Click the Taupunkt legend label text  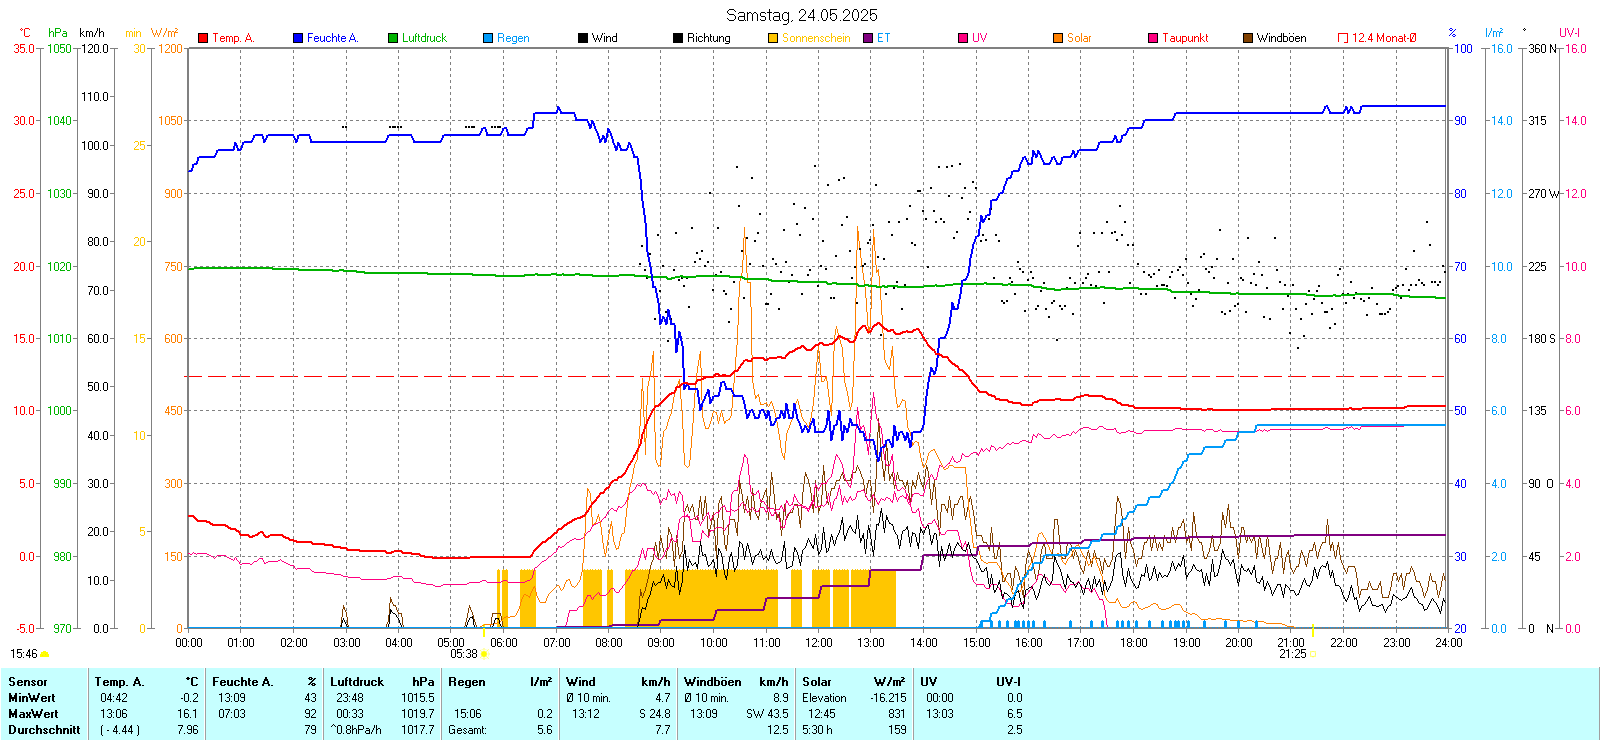[x=1185, y=38]
